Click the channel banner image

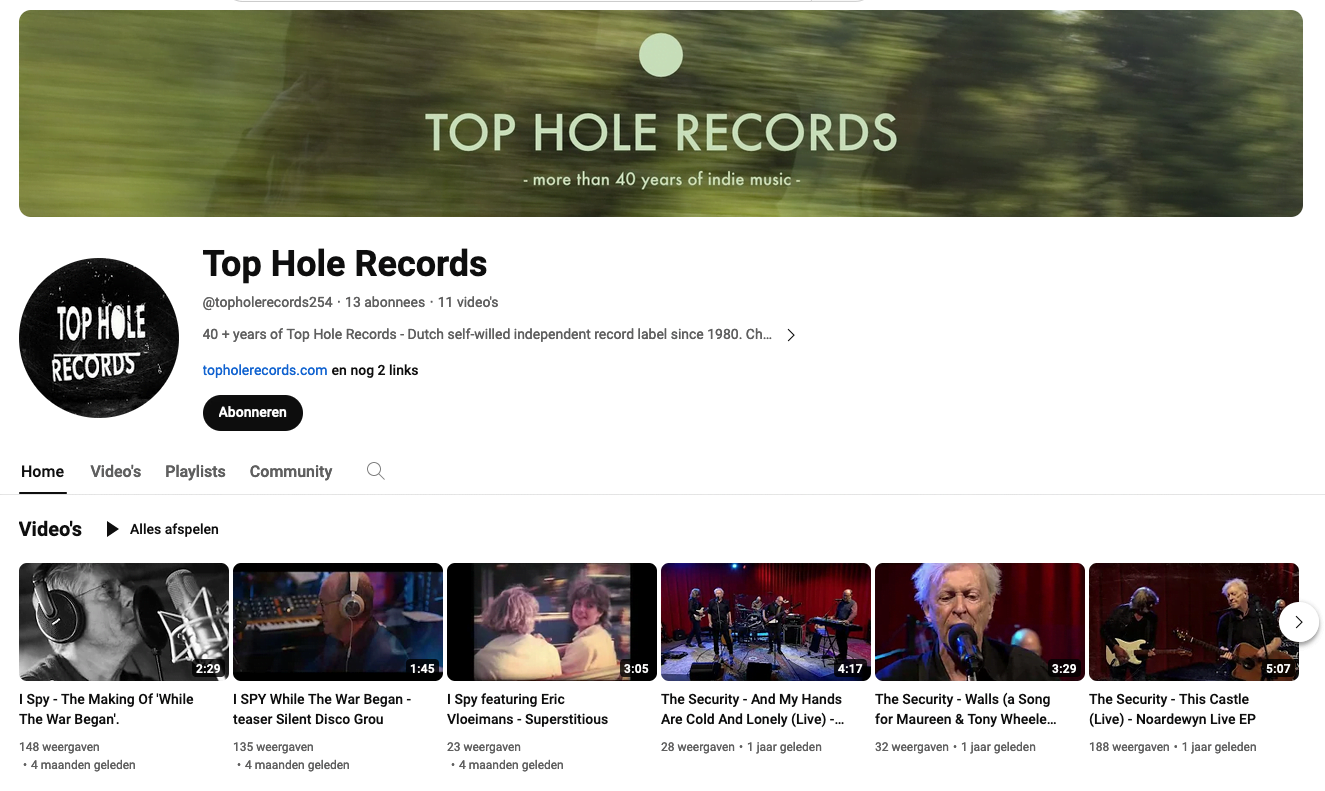(661, 113)
